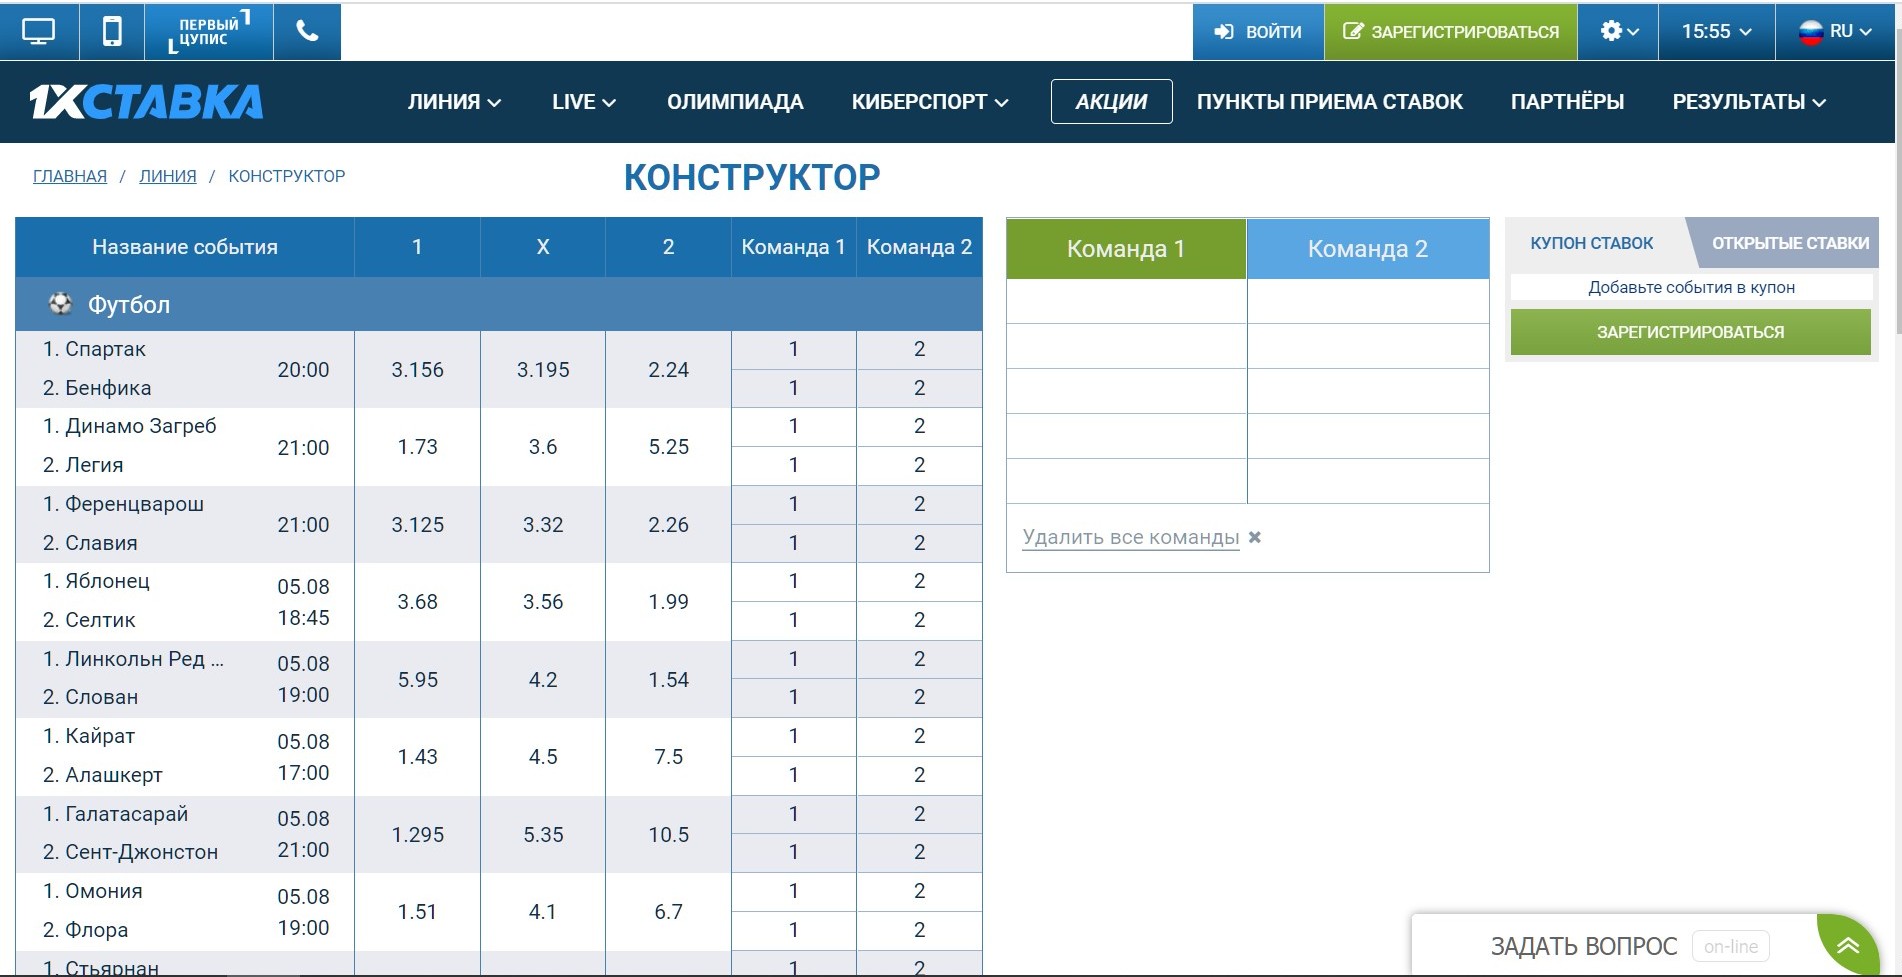The width and height of the screenshot is (1902, 977).
Task: Expand the ЛИНИЯ menu
Action: (454, 102)
